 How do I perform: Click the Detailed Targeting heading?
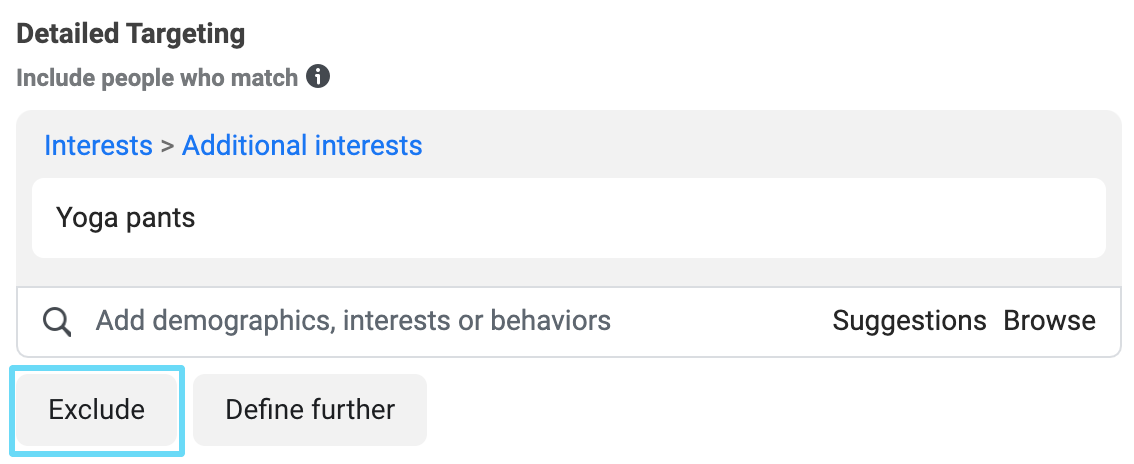[131, 34]
